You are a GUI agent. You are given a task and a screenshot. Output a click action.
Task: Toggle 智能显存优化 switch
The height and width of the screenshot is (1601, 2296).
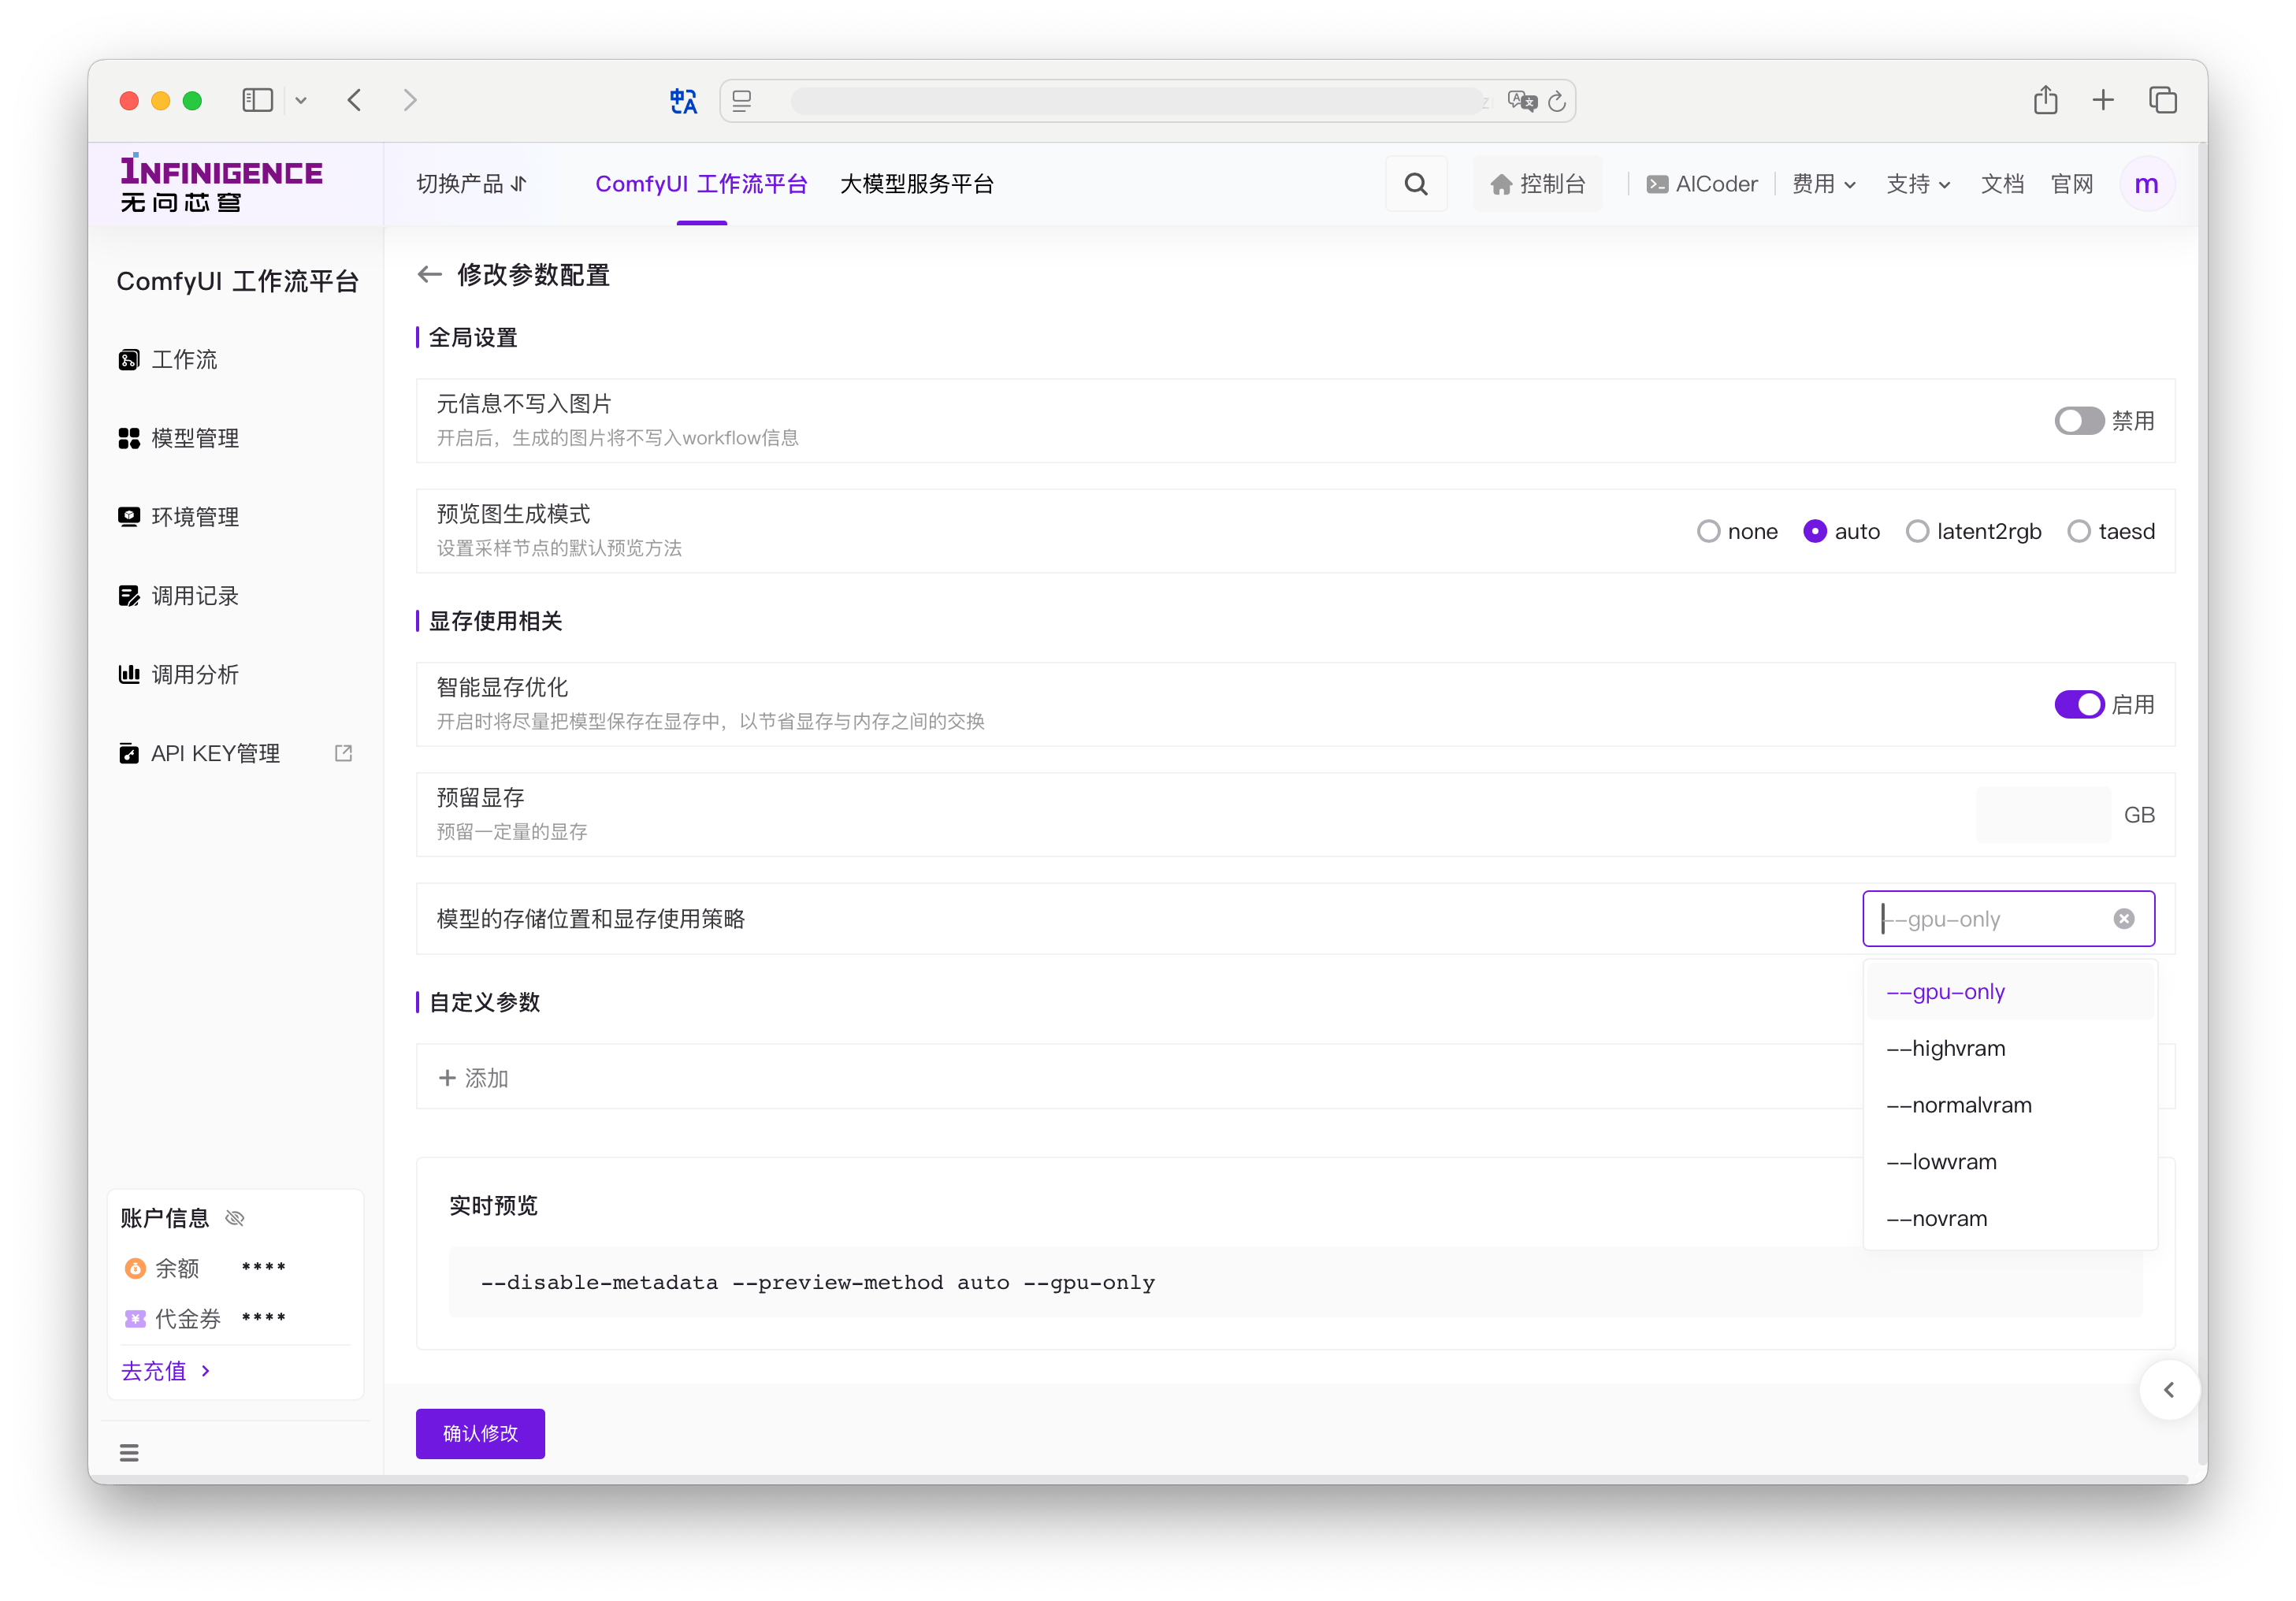pos(2079,705)
